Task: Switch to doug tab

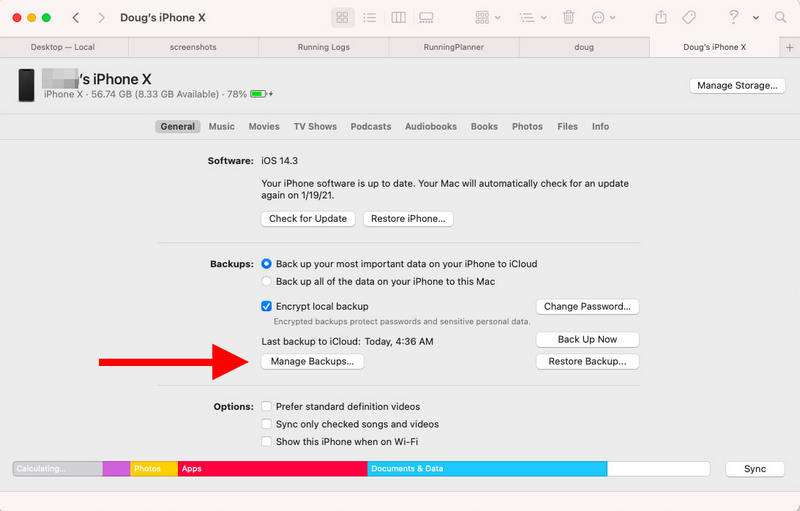Action: pyautogui.click(x=584, y=47)
